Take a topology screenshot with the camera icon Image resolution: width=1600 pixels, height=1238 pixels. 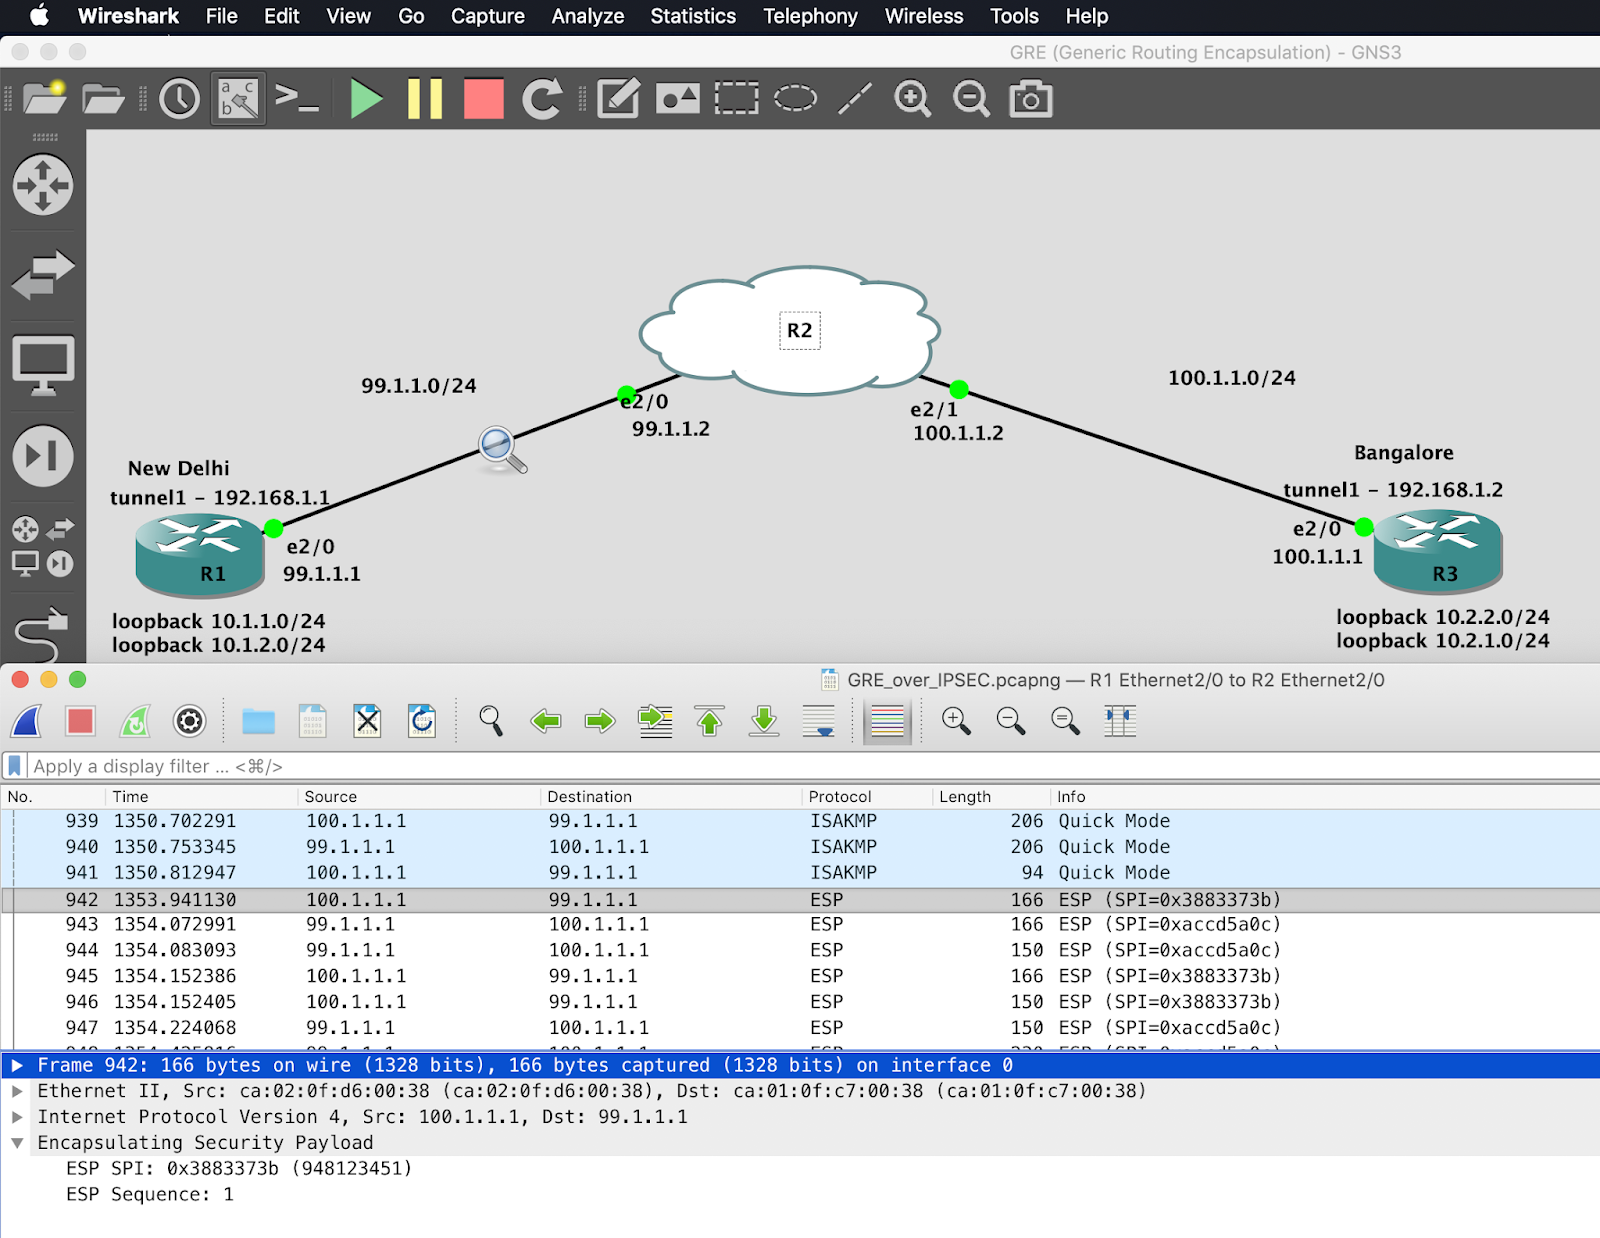(x=1031, y=99)
